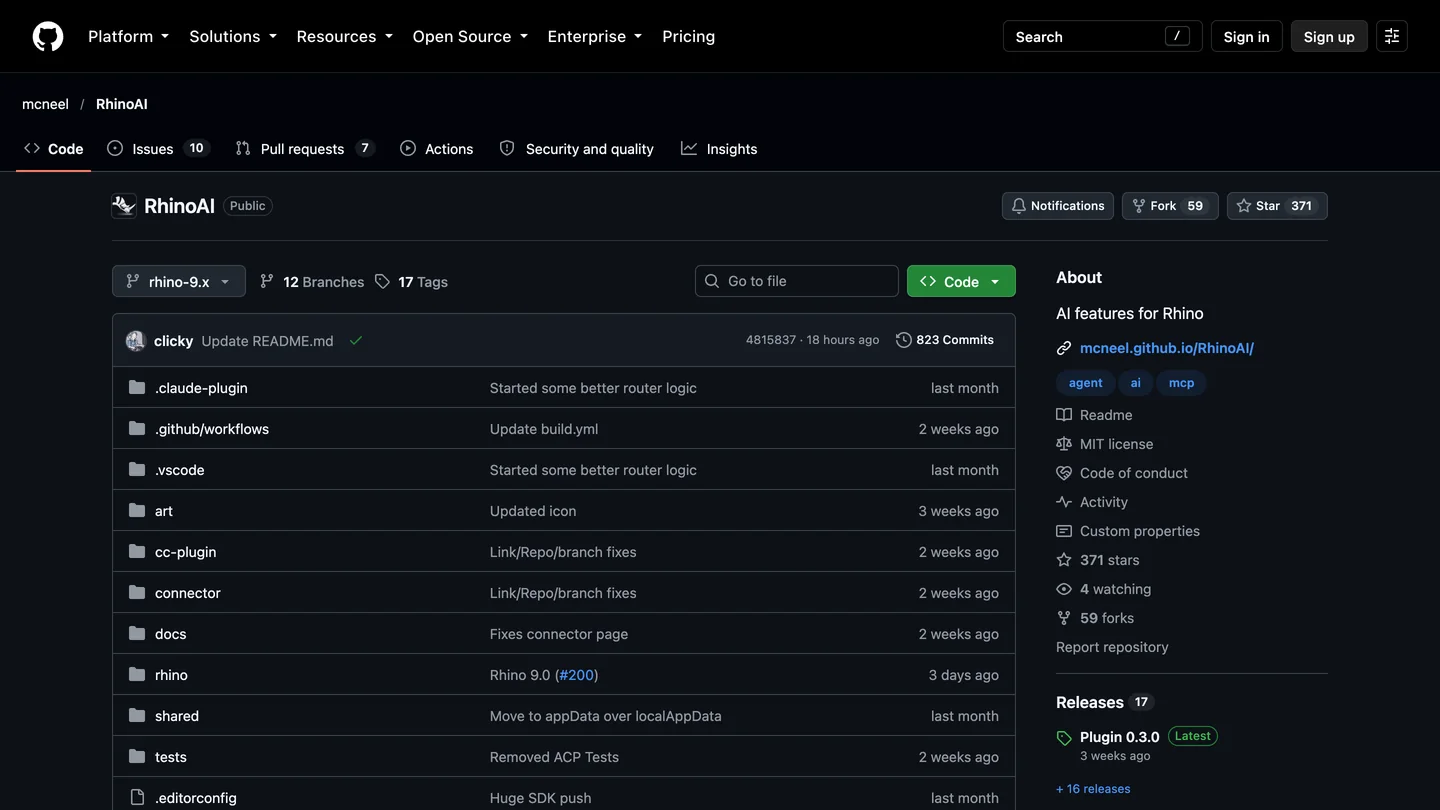Click the art folder icon
Viewport: 1440px width, 810px height.
click(x=137, y=511)
